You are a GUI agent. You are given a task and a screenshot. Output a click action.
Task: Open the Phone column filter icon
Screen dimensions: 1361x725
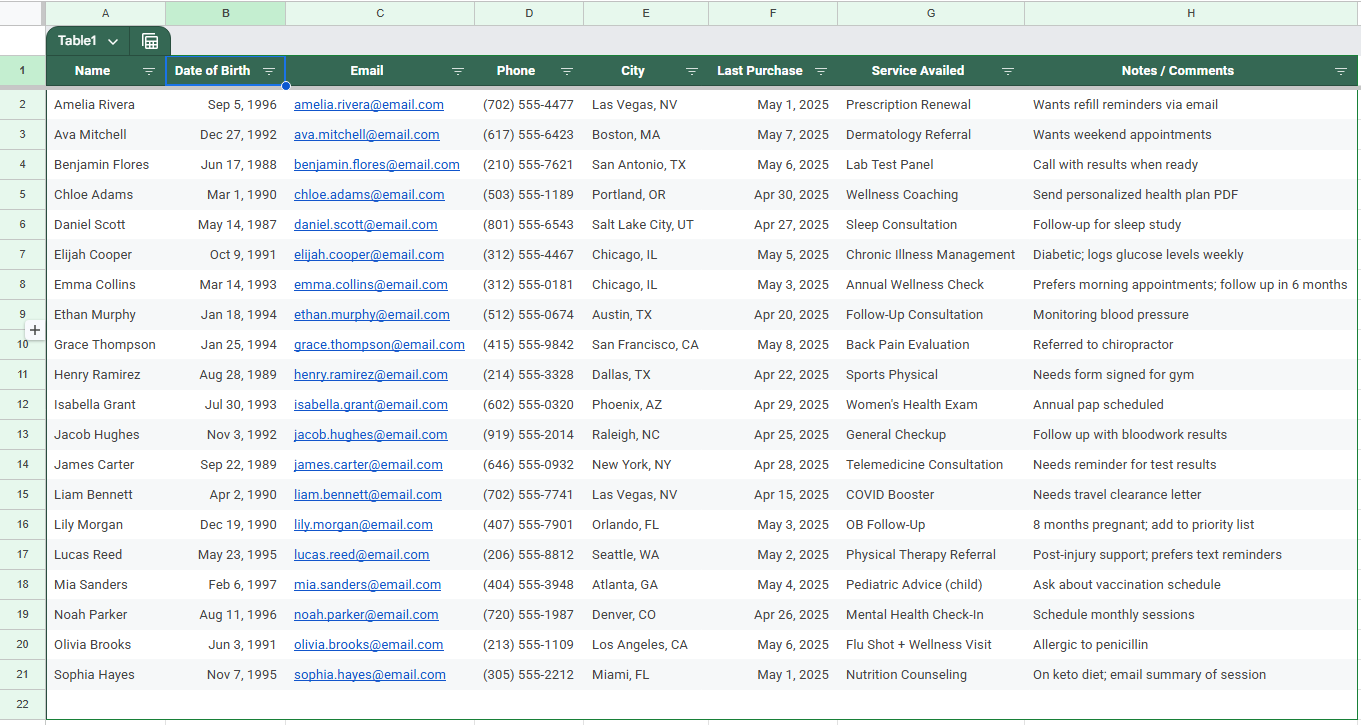click(x=567, y=71)
